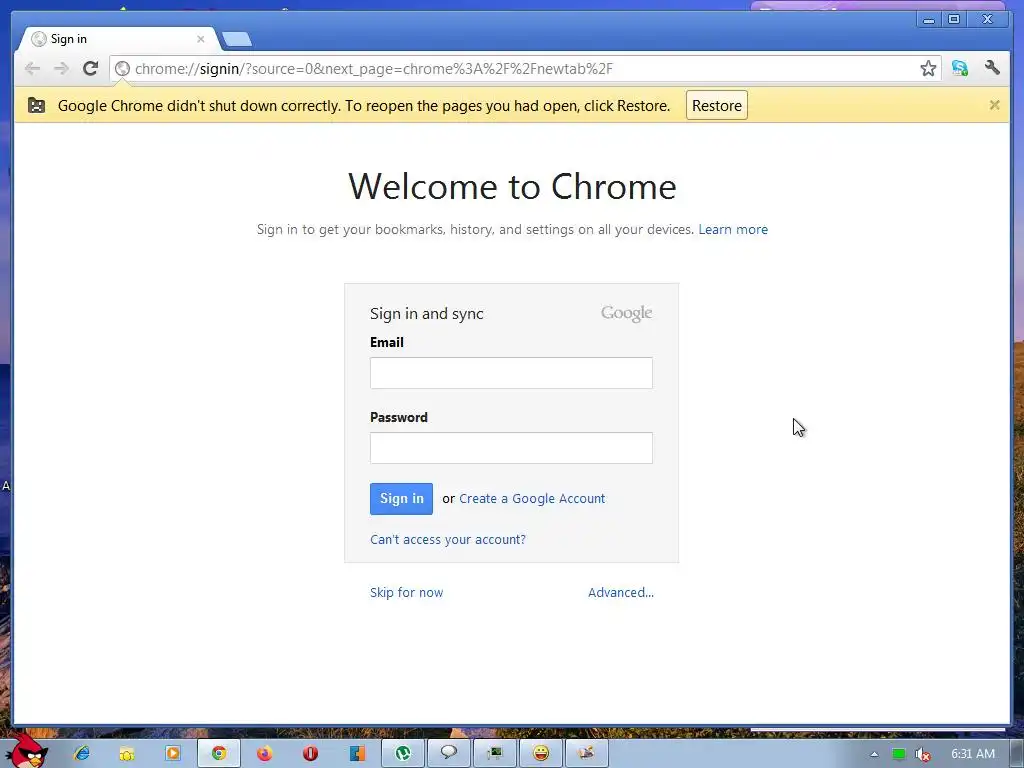Launch Internet Explorer from taskbar

[x=82, y=754]
